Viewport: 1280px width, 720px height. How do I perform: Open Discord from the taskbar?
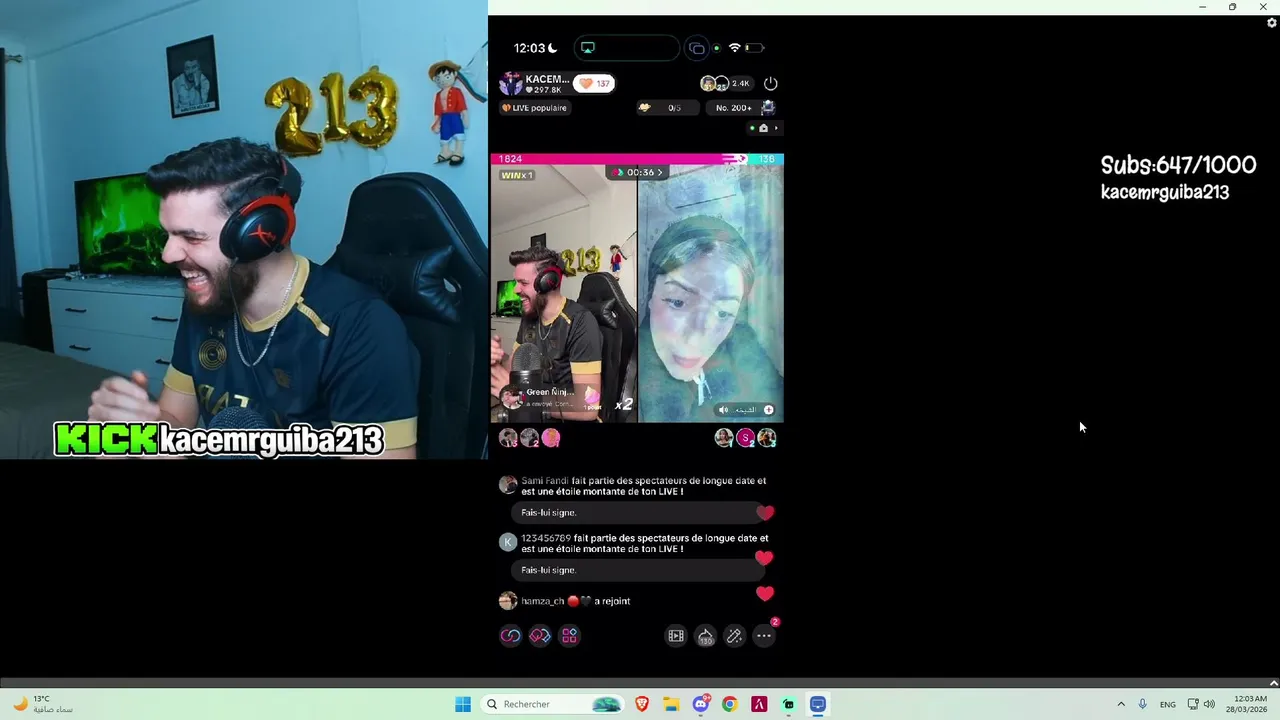[x=700, y=704]
